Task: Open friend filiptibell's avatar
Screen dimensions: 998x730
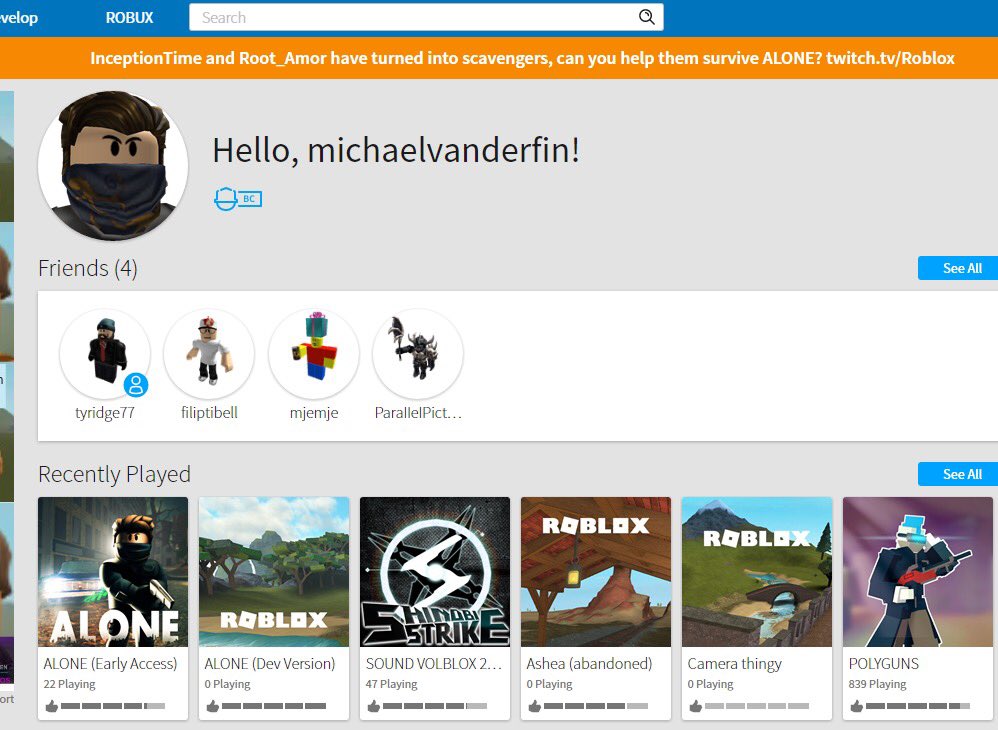Action: tap(209, 353)
